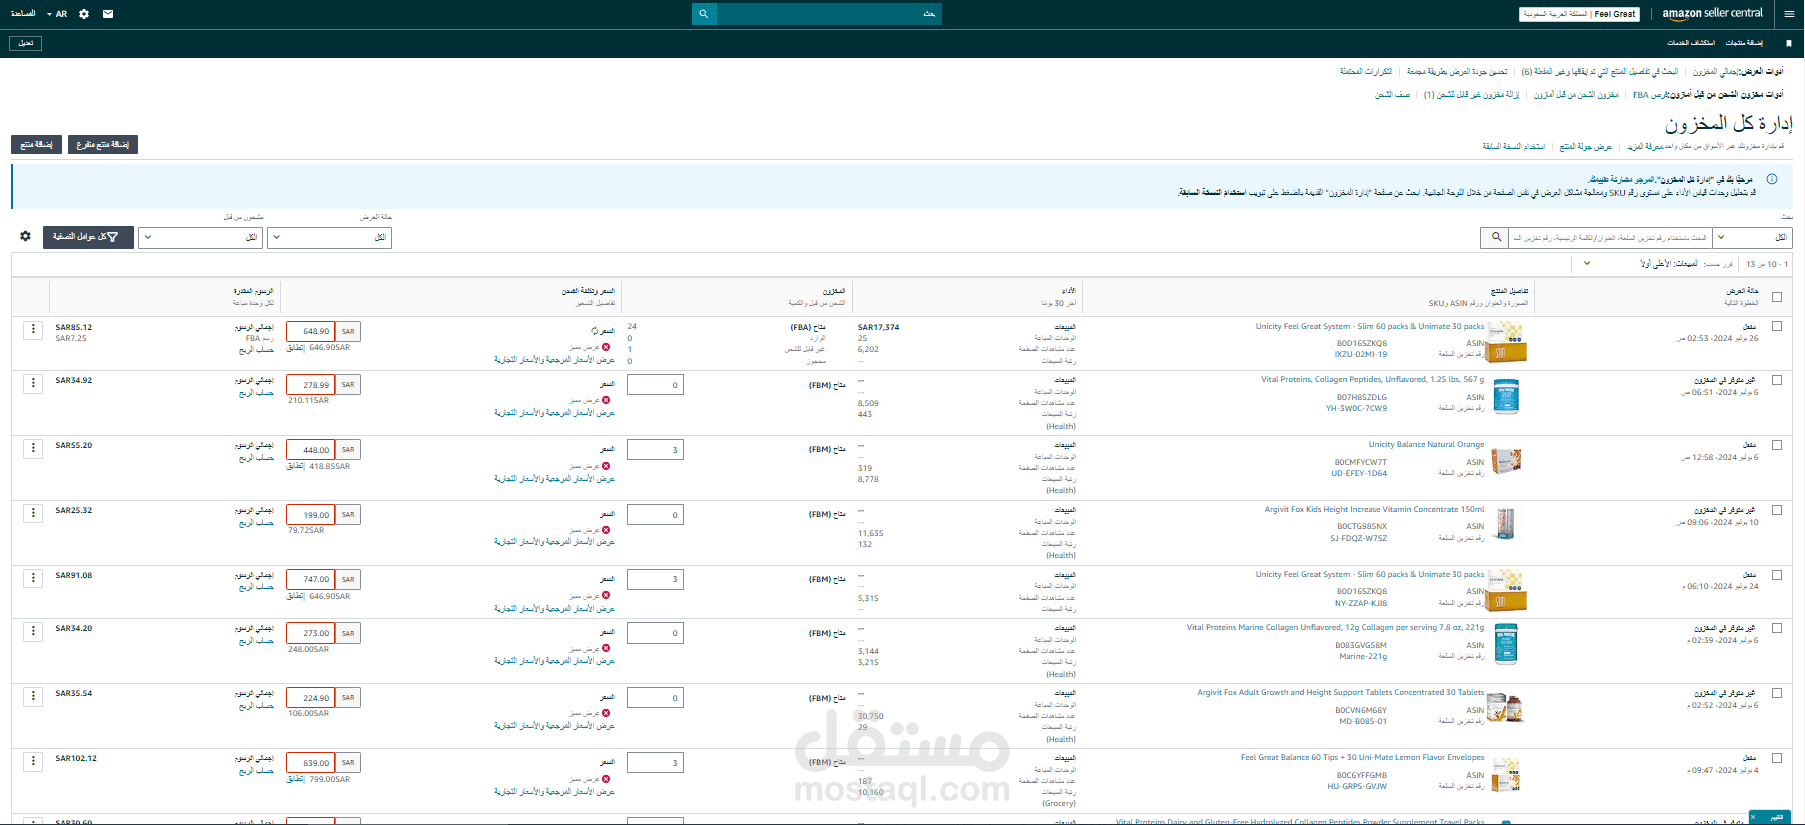
Task: Open the settings gear in top bar
Action: point(84,14)
